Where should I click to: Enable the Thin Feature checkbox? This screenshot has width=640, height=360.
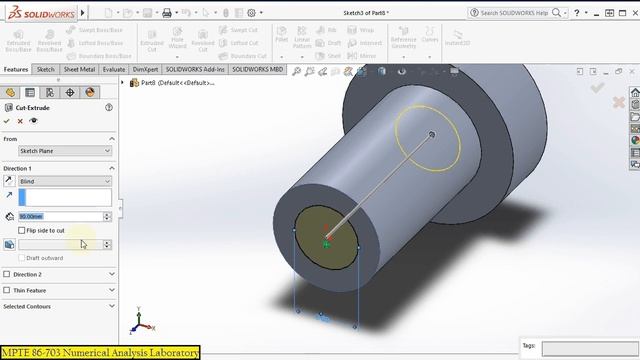point(7,290)
